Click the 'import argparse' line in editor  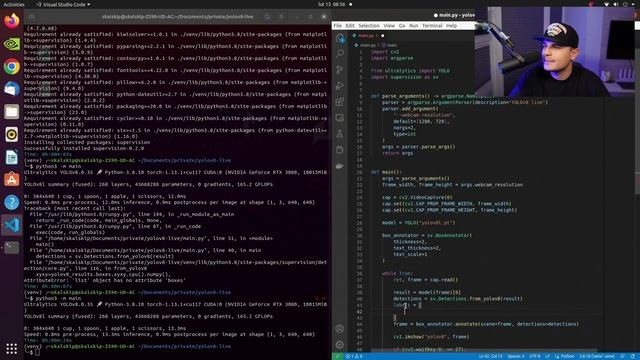coord(392,58)
